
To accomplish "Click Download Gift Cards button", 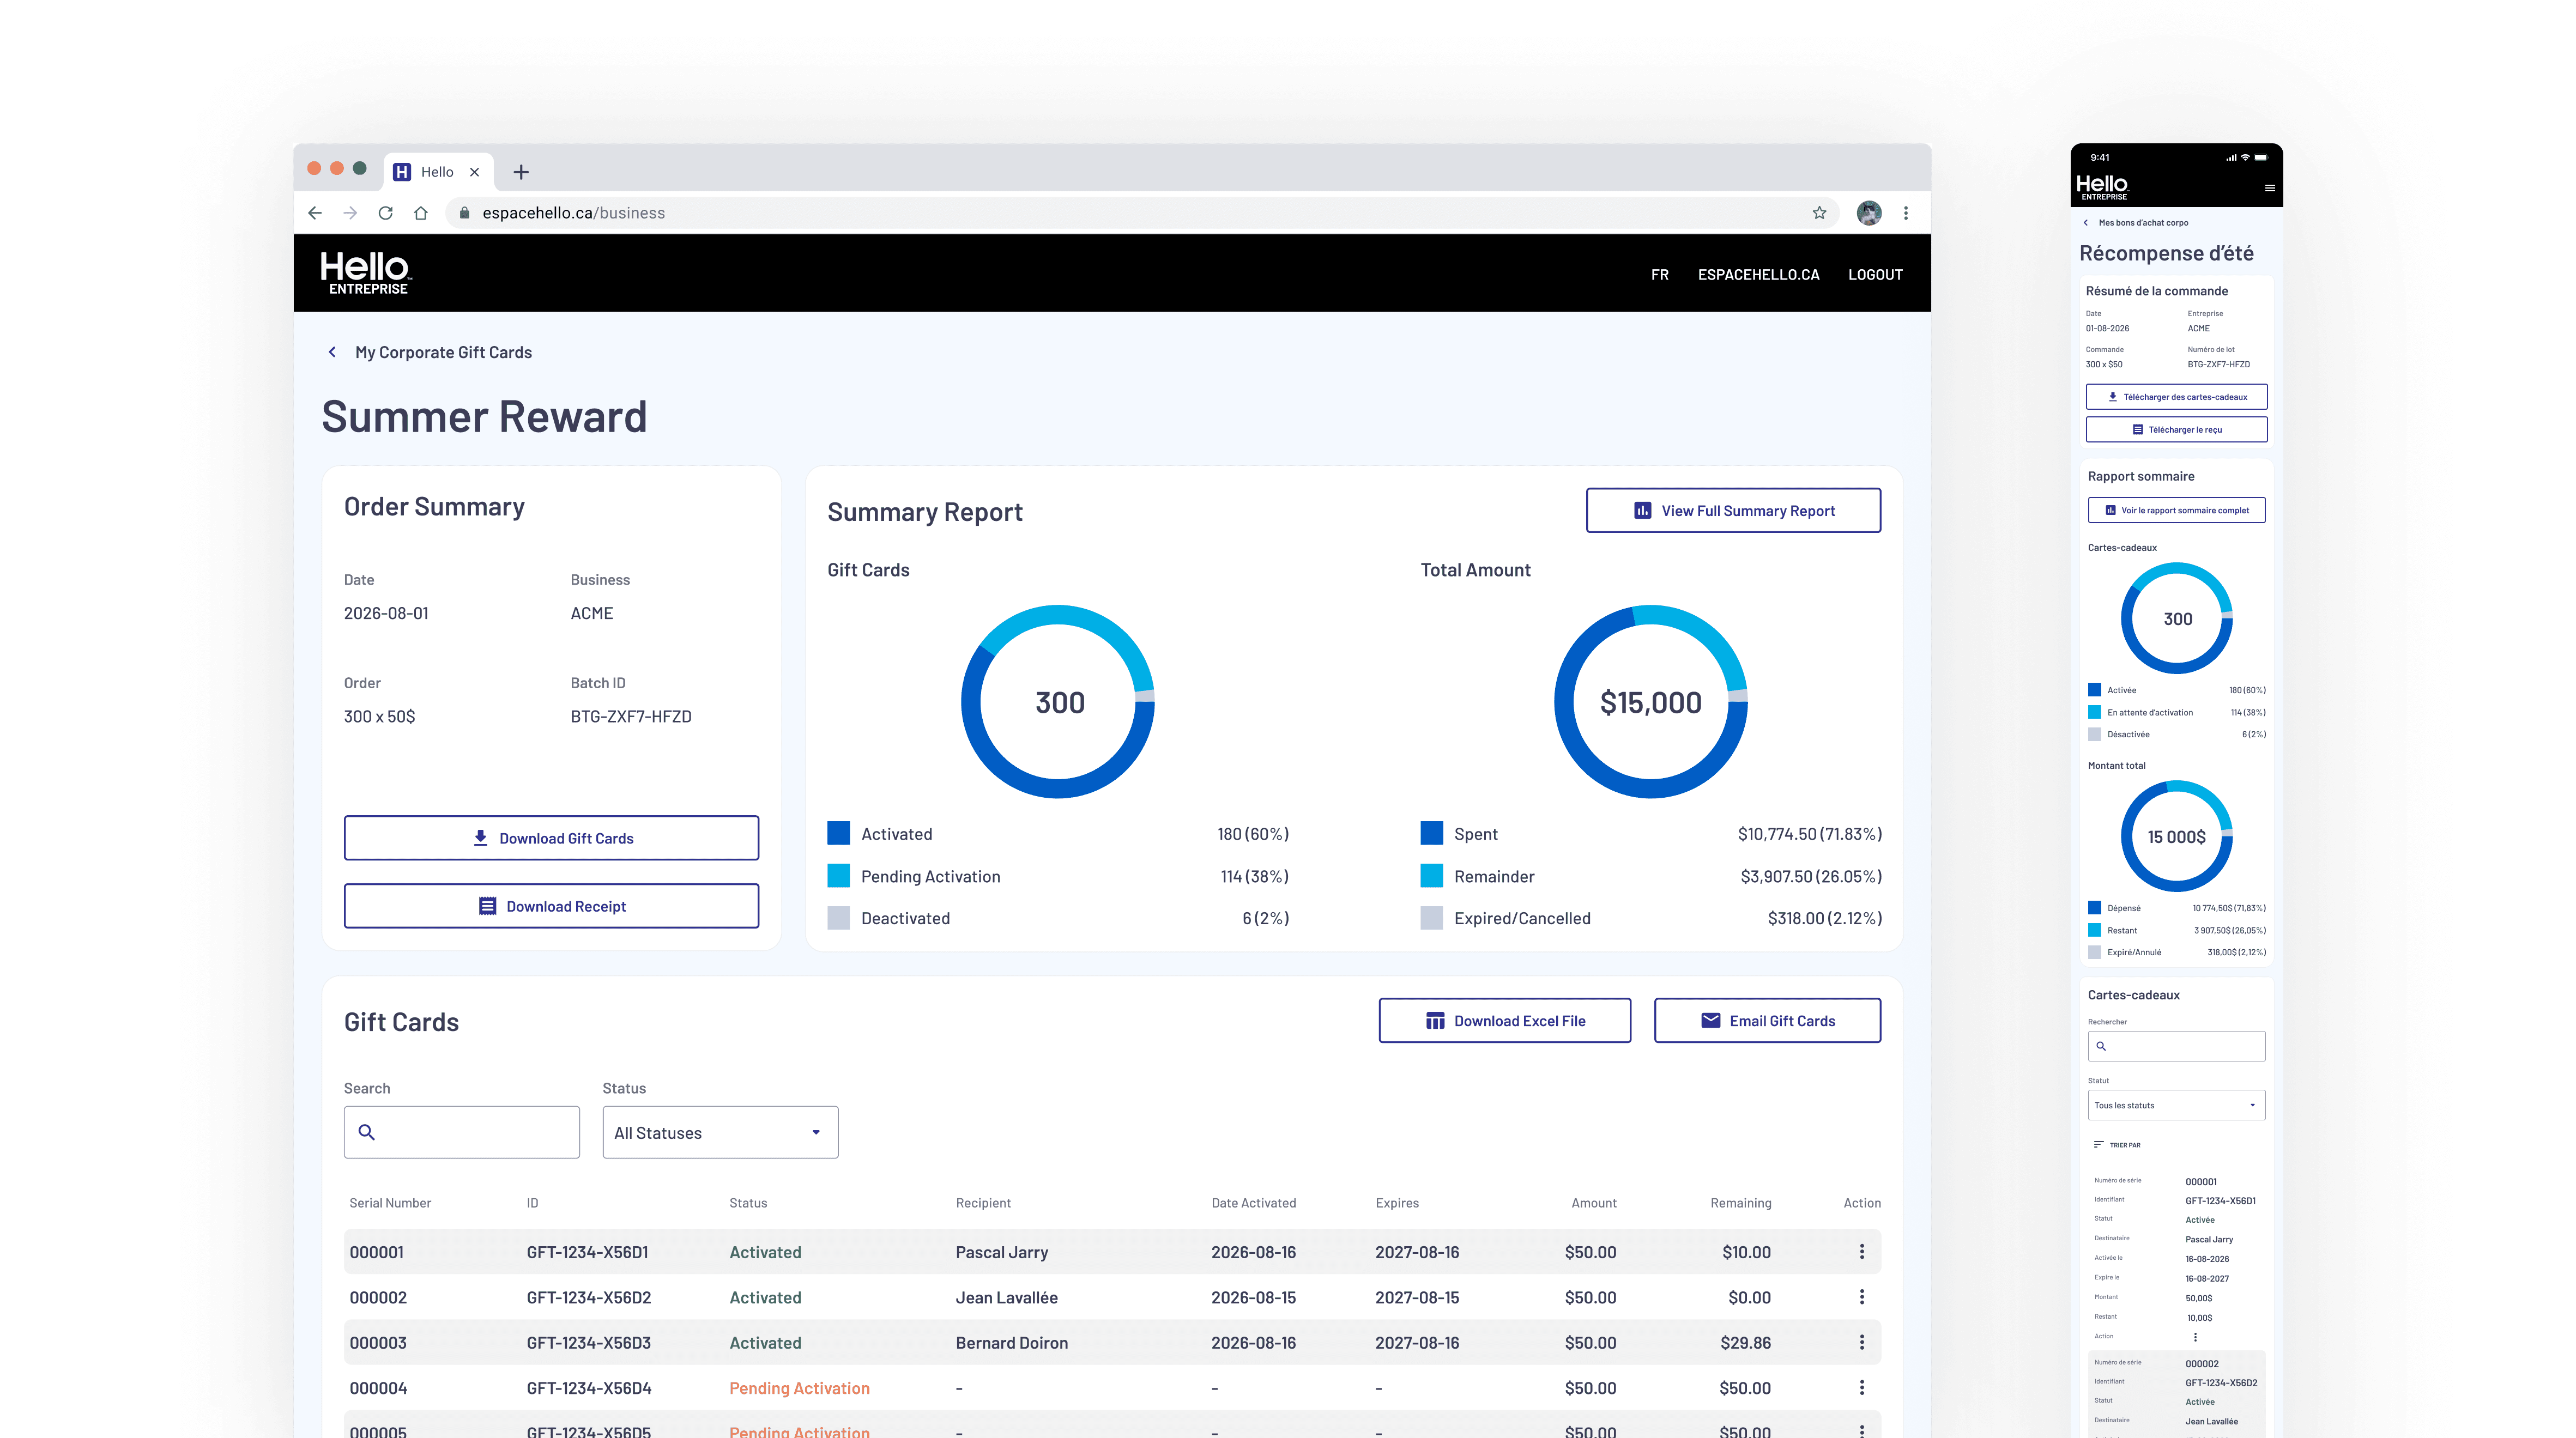I will pos(551,838).
